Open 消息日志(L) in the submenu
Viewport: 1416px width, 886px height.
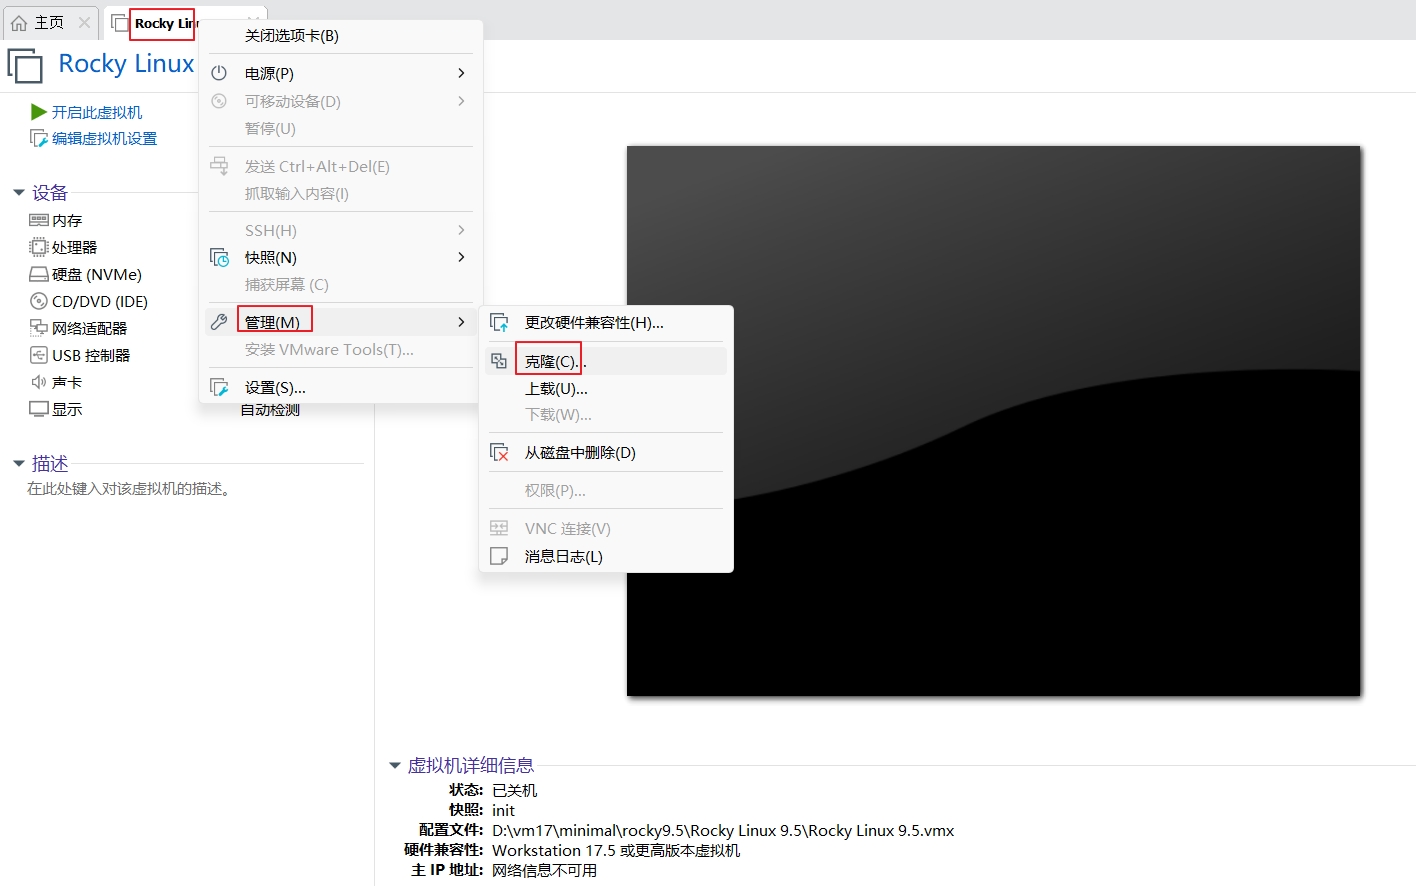tap(606, 557)
